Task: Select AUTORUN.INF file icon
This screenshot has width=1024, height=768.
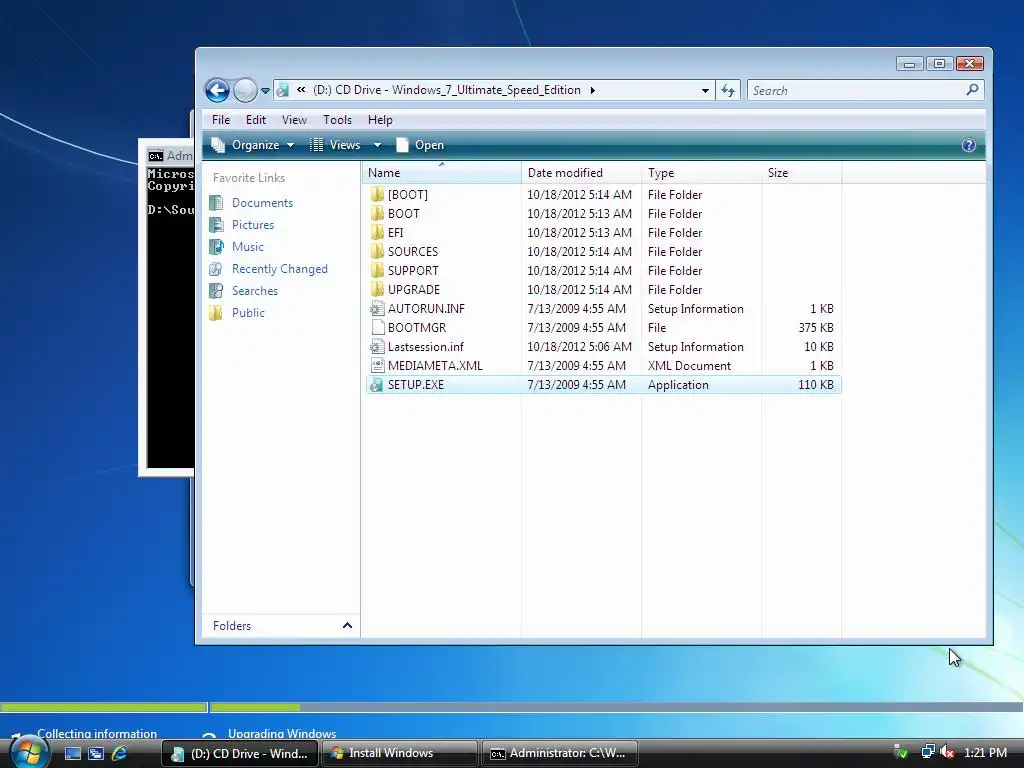Action: point(377,308)
